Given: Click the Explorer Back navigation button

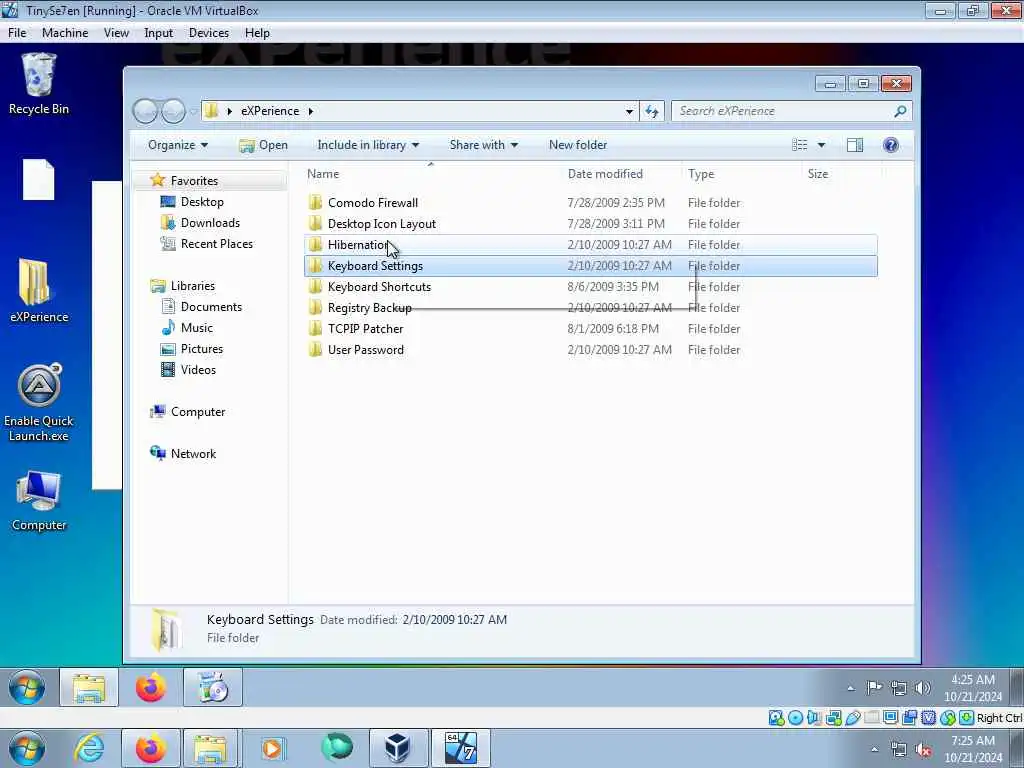Looking at the screenshot, I should point(145,111).
